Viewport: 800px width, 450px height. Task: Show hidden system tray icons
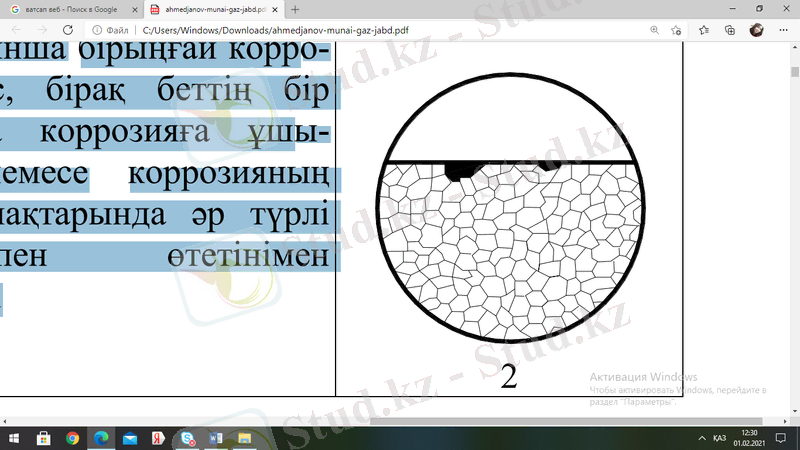(x=702, y=438)
